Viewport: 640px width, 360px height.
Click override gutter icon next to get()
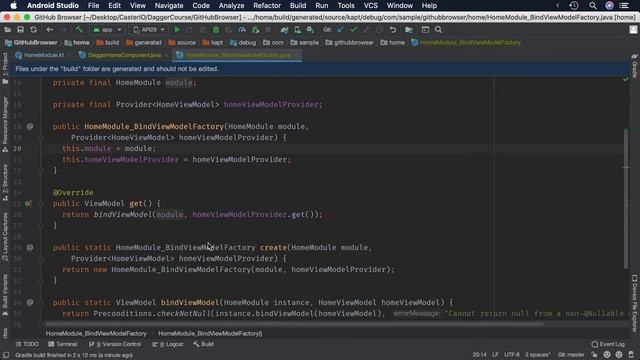(x=28, y=203)
